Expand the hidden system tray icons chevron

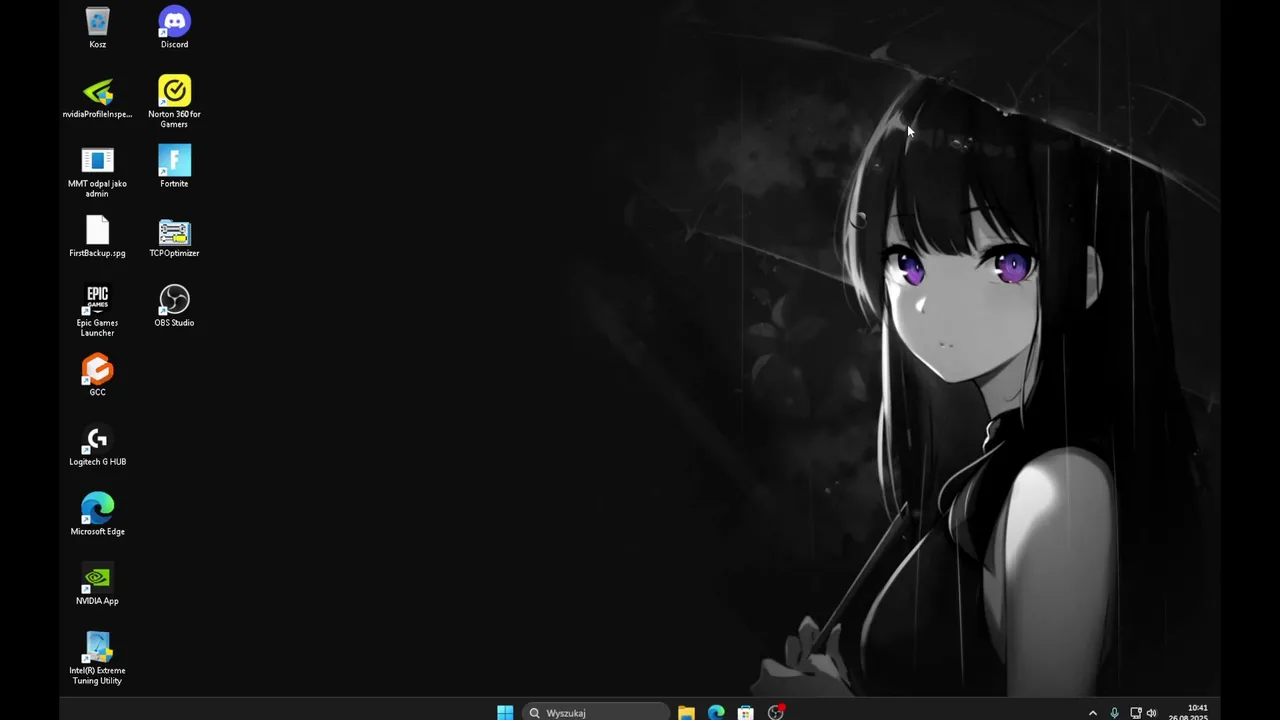[x=1092, y=713]
